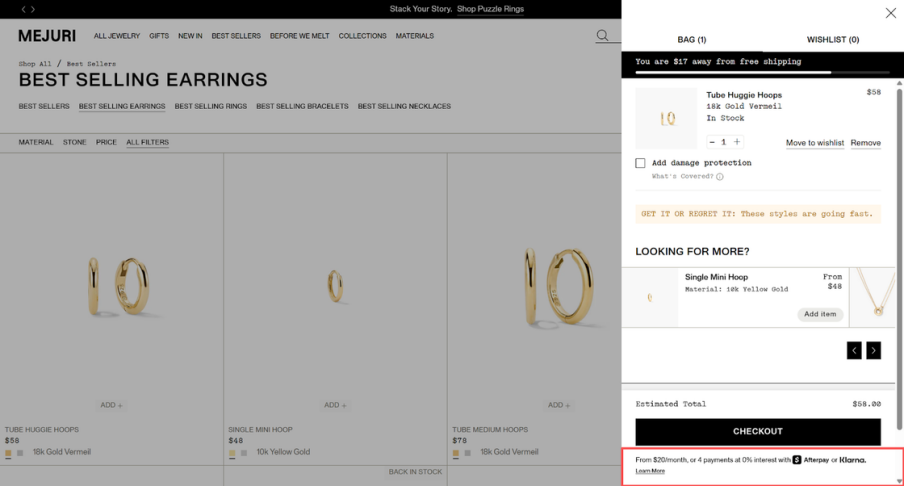The height and width of the screenshot is (486, 904).
Task: Click the search magnifier icon
Action: click(602, 36)
